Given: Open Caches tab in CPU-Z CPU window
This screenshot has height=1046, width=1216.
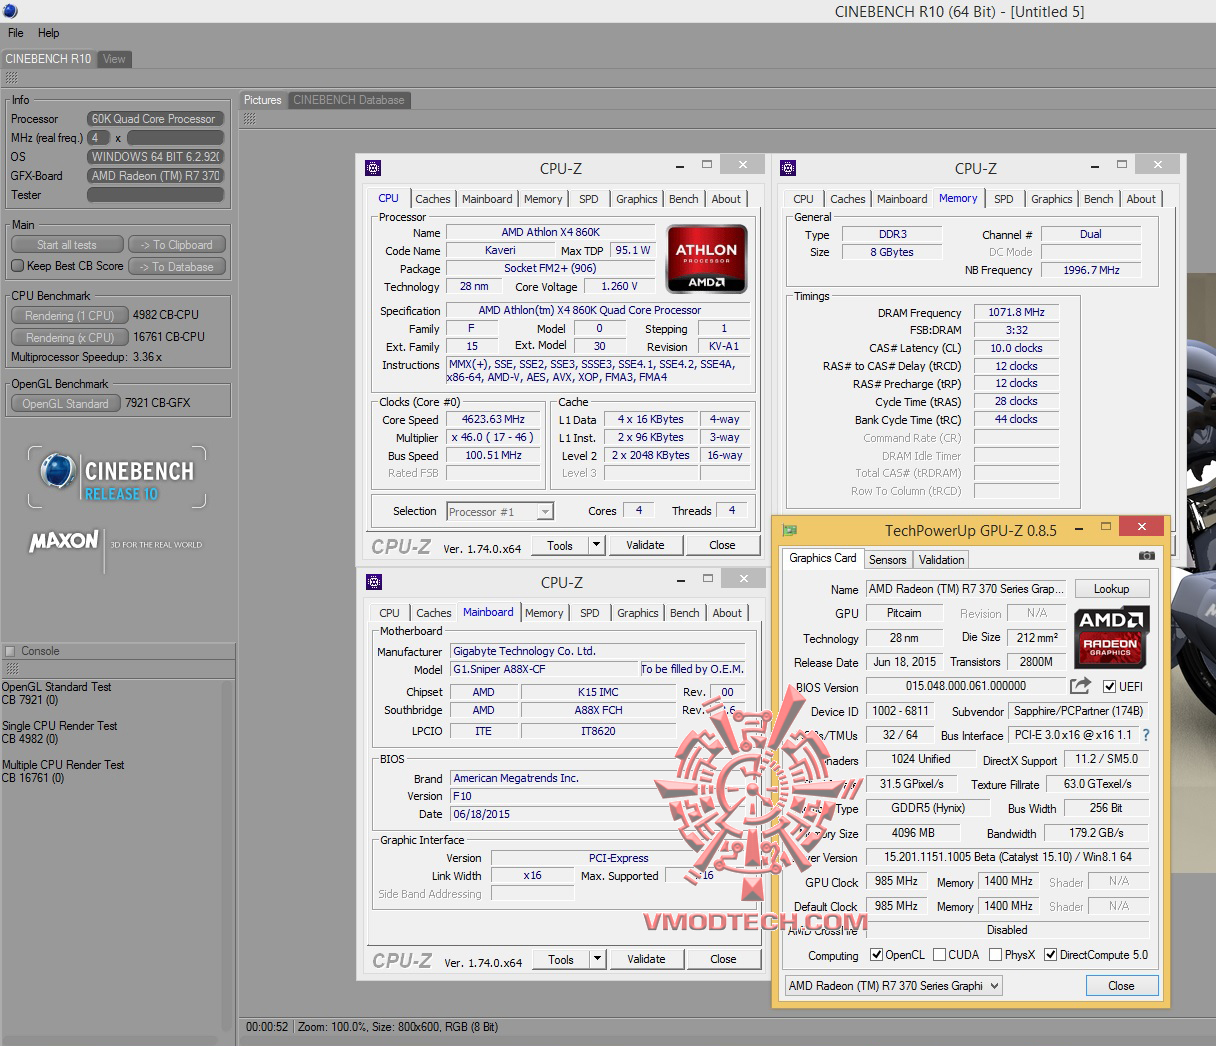Looking at the screenshot, I should [433, 199].
